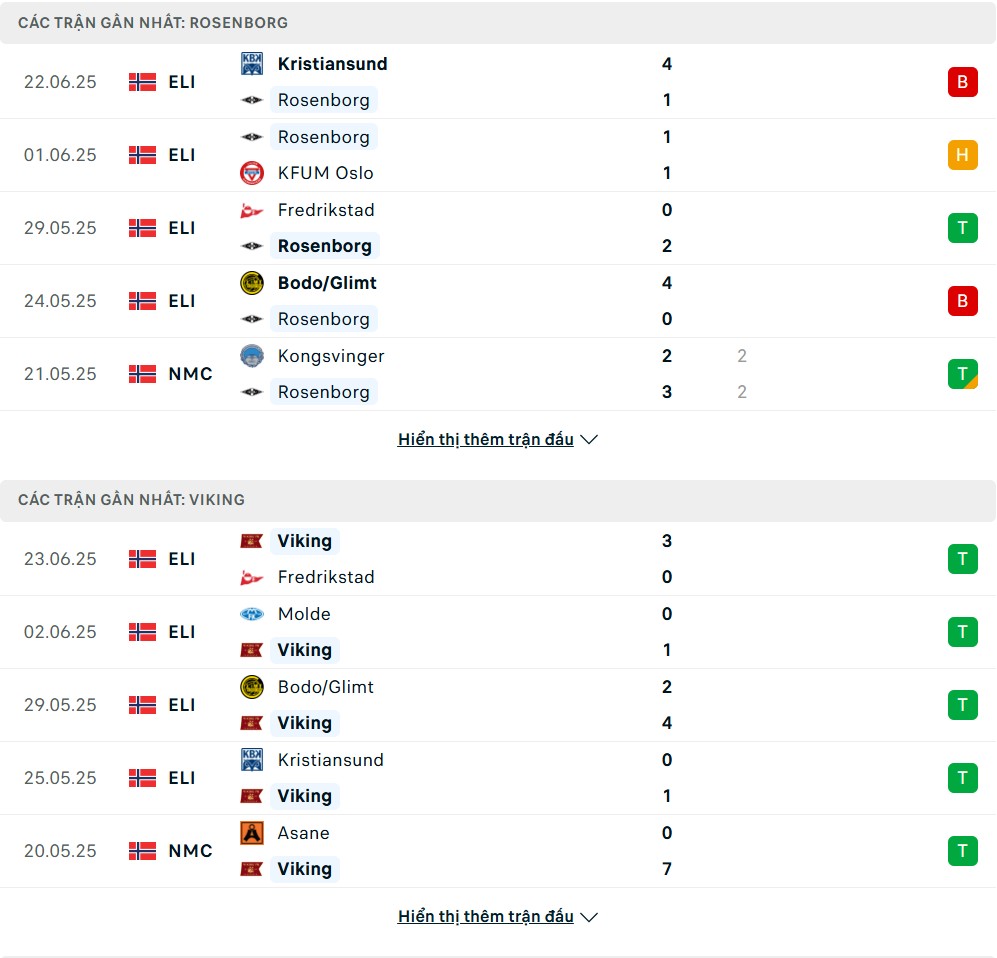Click the KFUM Oslo club logo
997x958 pixels.
[x=252, y=173]
